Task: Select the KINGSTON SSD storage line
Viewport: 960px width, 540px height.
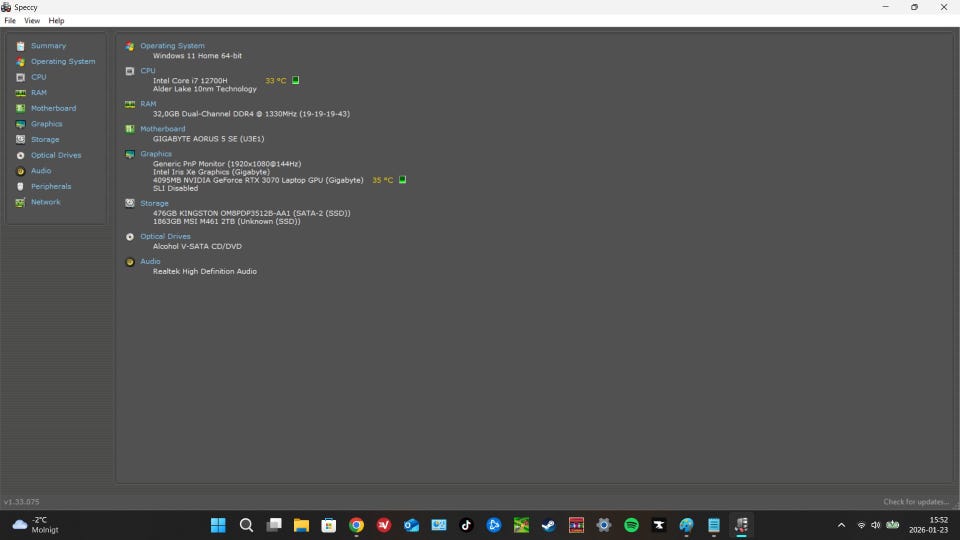Action: (x=252, y=213)
